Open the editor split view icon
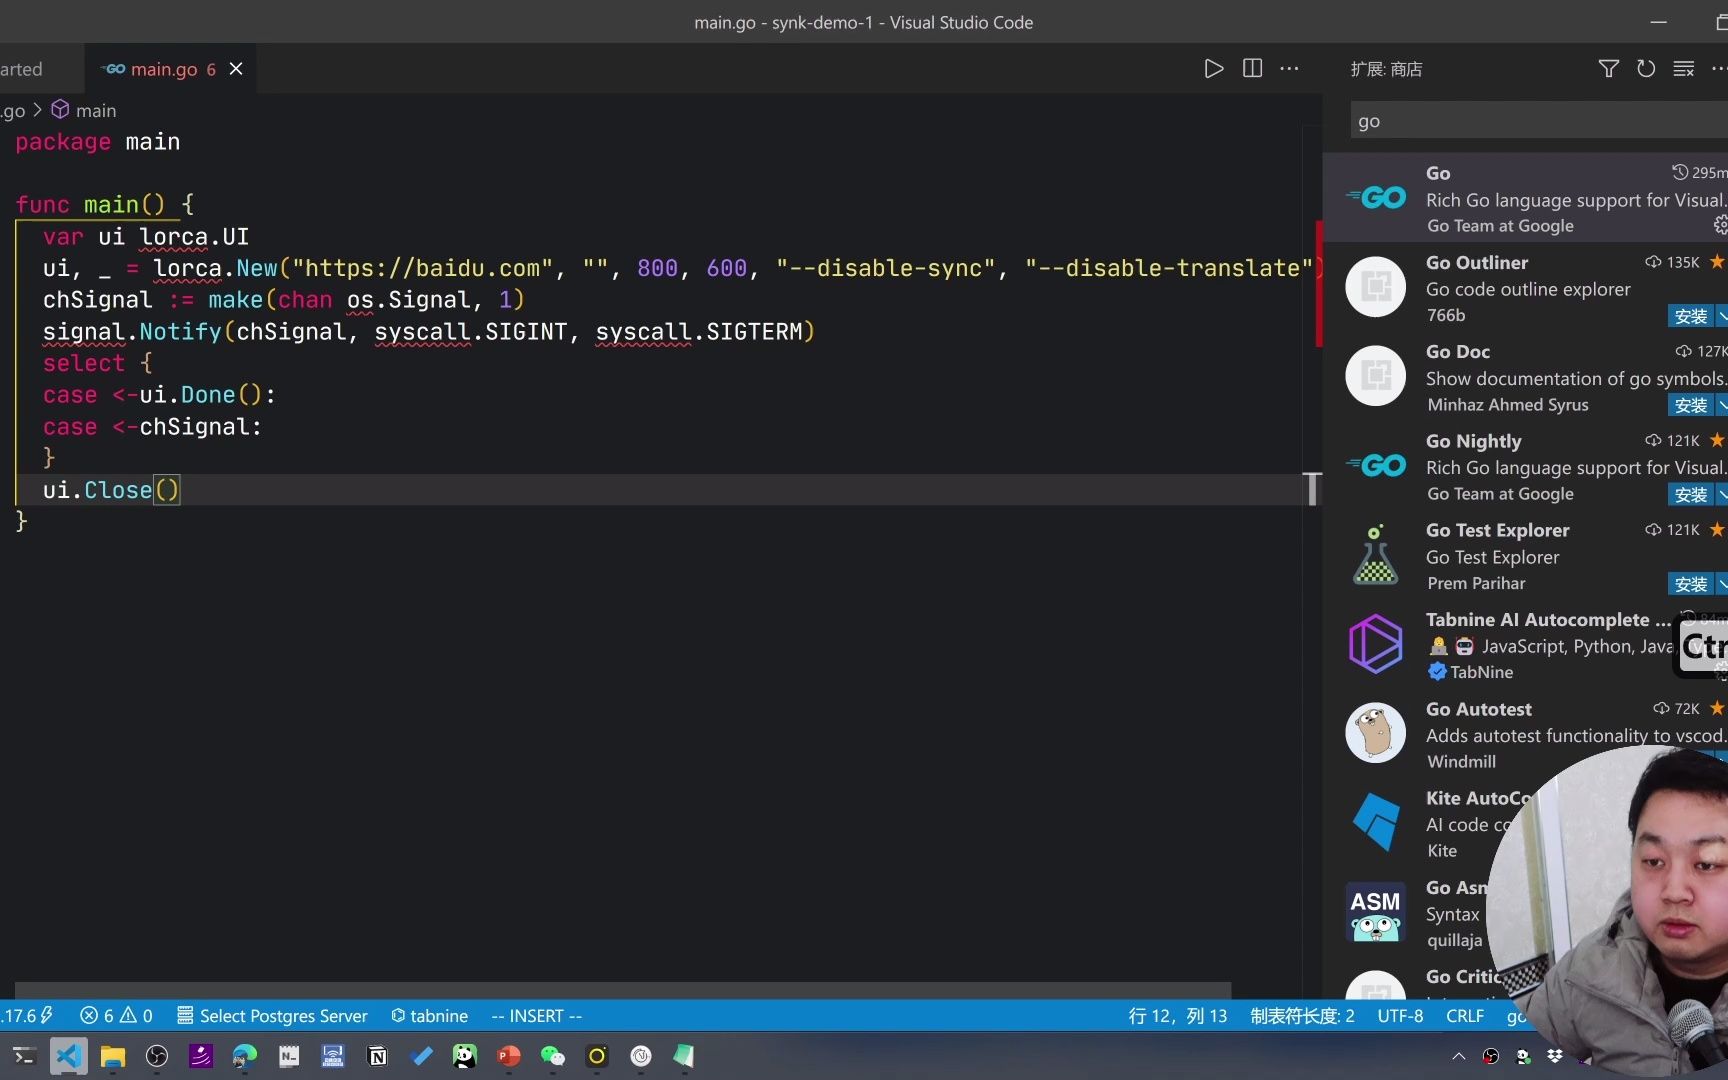The width and height of the screenshot is (1728, 1080). (x=1251, y=68)
